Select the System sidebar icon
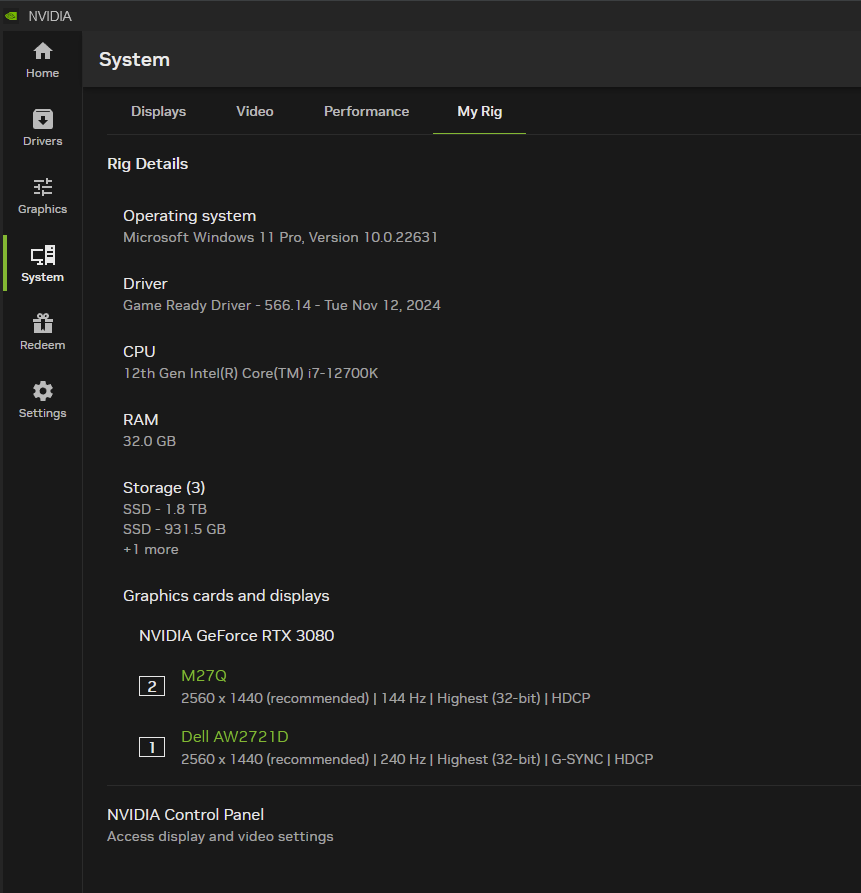 [42, 255]
